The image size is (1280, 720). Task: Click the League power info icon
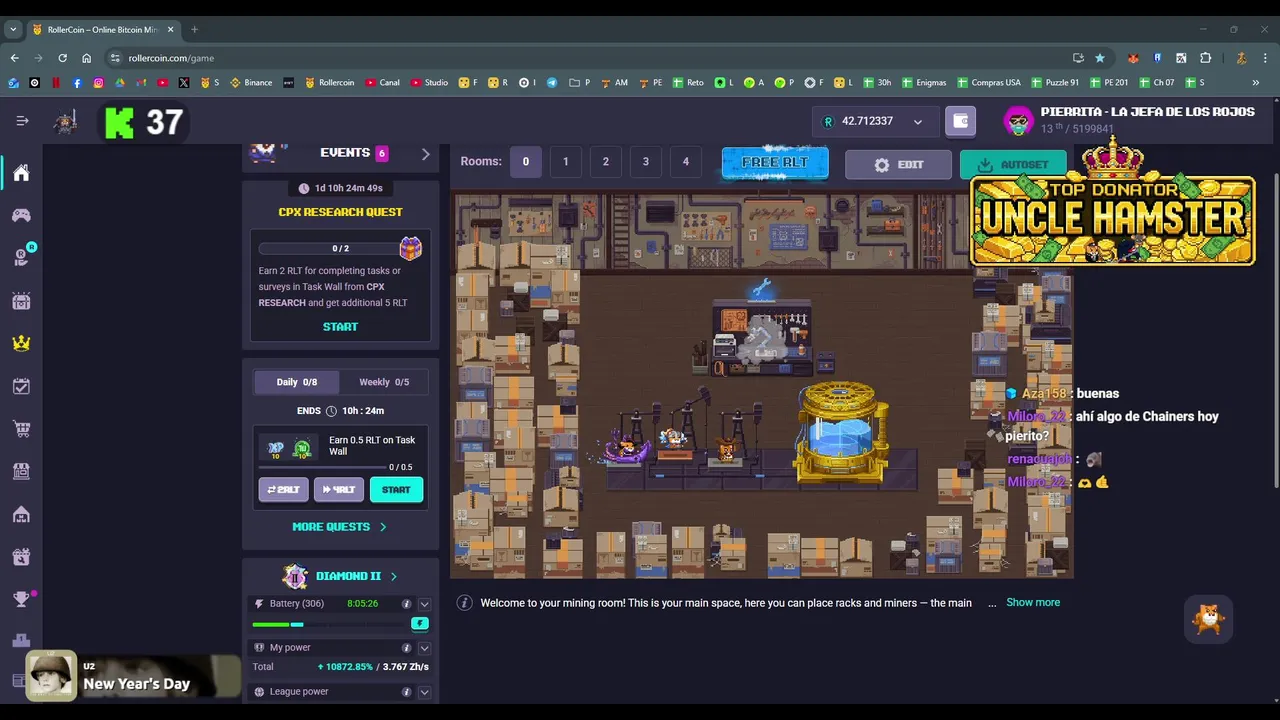pos(406,692)
